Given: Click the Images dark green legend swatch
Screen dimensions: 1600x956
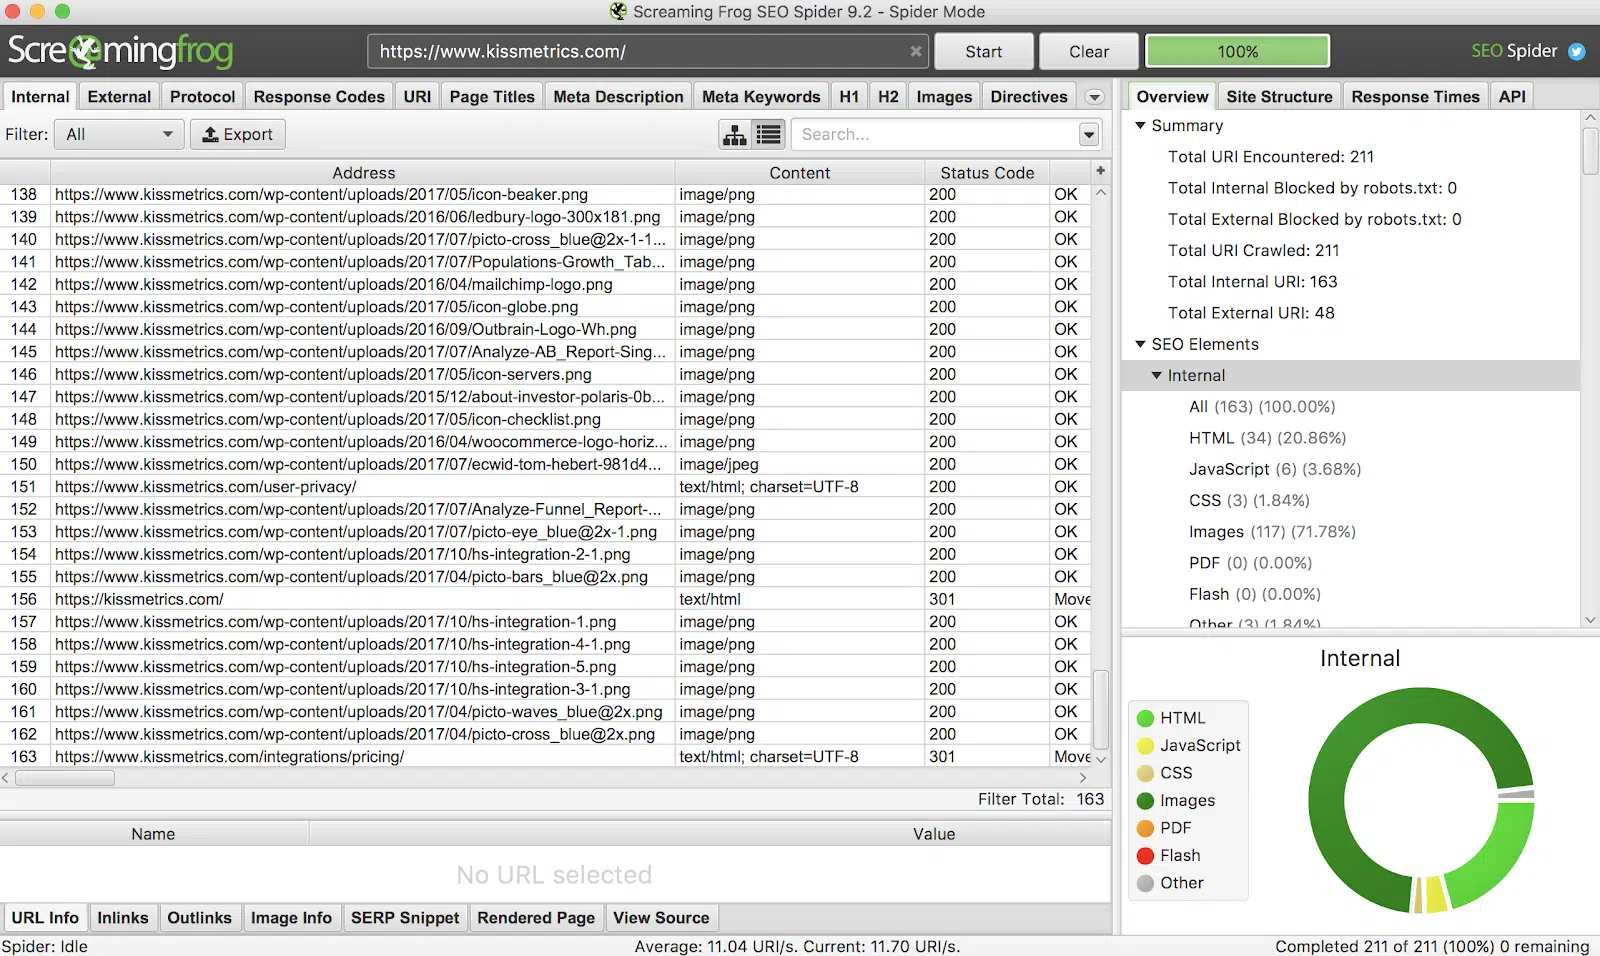Looking at the screenshot, I should pyautogui.click(x=1146, y=801).
